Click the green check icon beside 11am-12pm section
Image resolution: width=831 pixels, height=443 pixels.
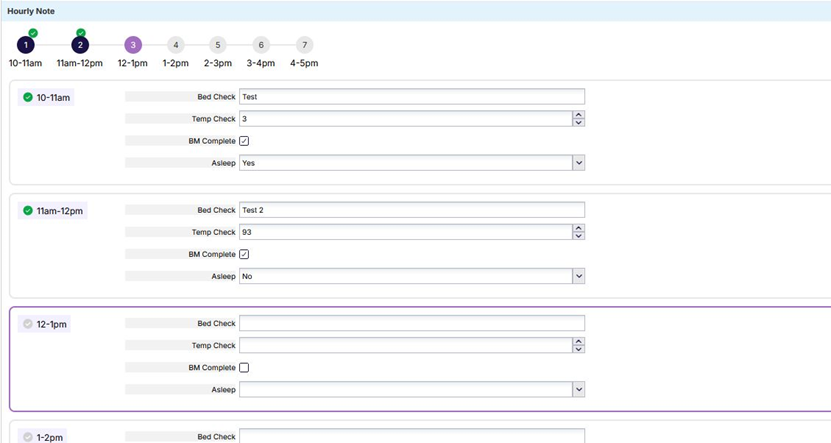pyautogui.click(x=28, y=210)
